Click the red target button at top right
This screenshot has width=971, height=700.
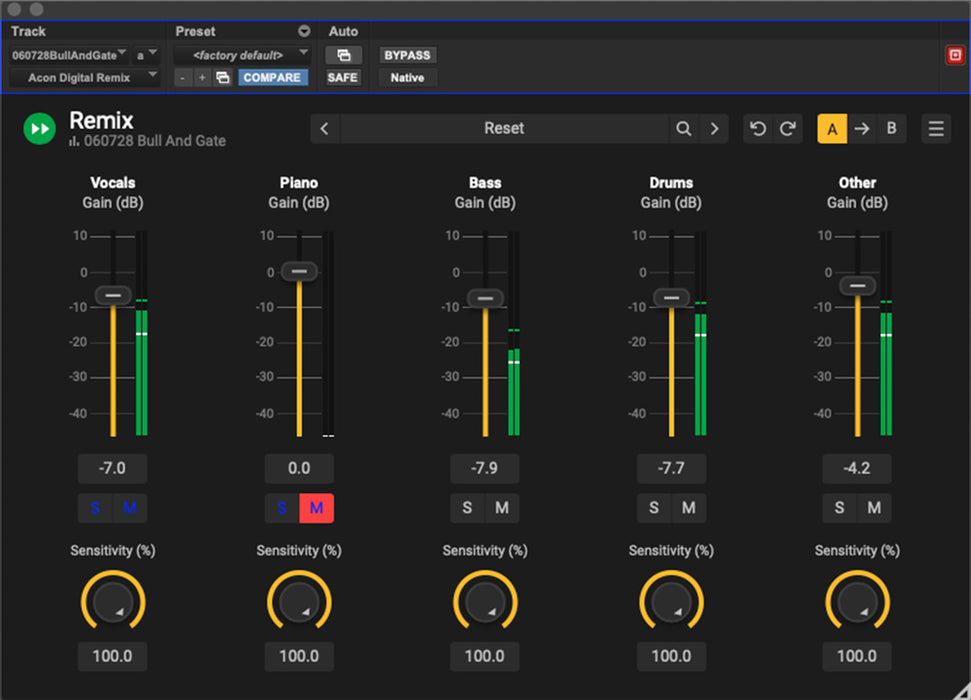[954, 55]
